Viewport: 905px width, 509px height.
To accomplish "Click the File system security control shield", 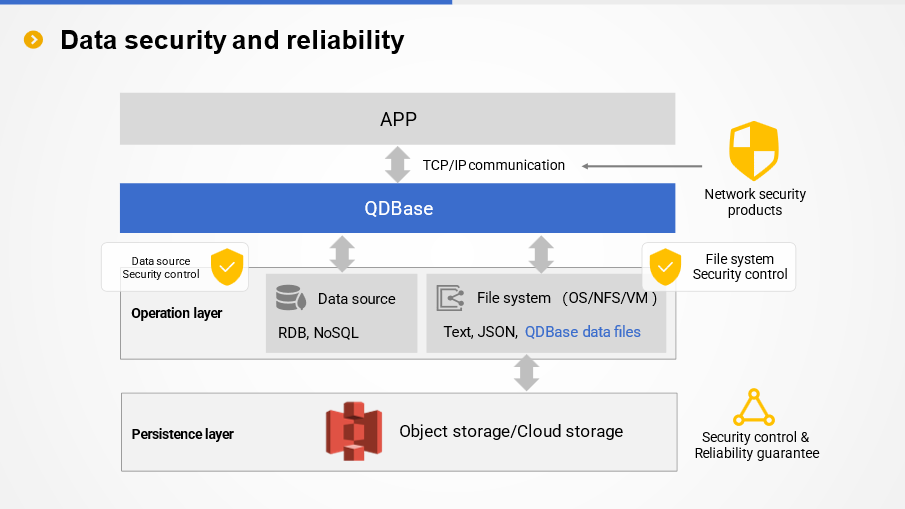I will click(665, 267).
